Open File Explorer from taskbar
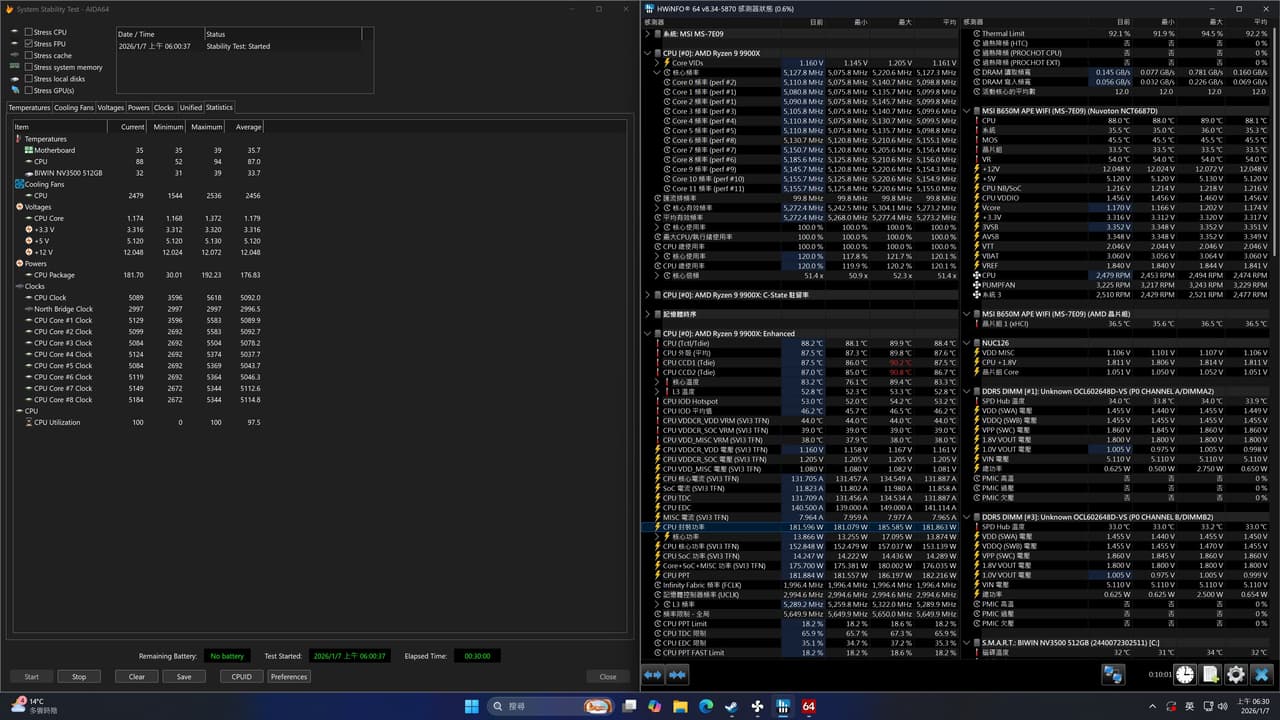 (681, 706)
